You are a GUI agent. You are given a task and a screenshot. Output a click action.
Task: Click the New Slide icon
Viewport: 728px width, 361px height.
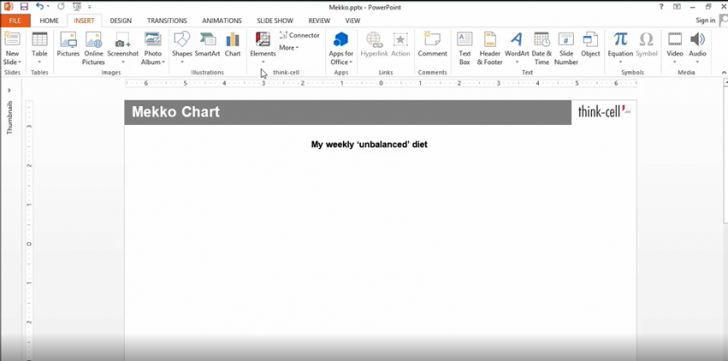[x=13, y=39]
